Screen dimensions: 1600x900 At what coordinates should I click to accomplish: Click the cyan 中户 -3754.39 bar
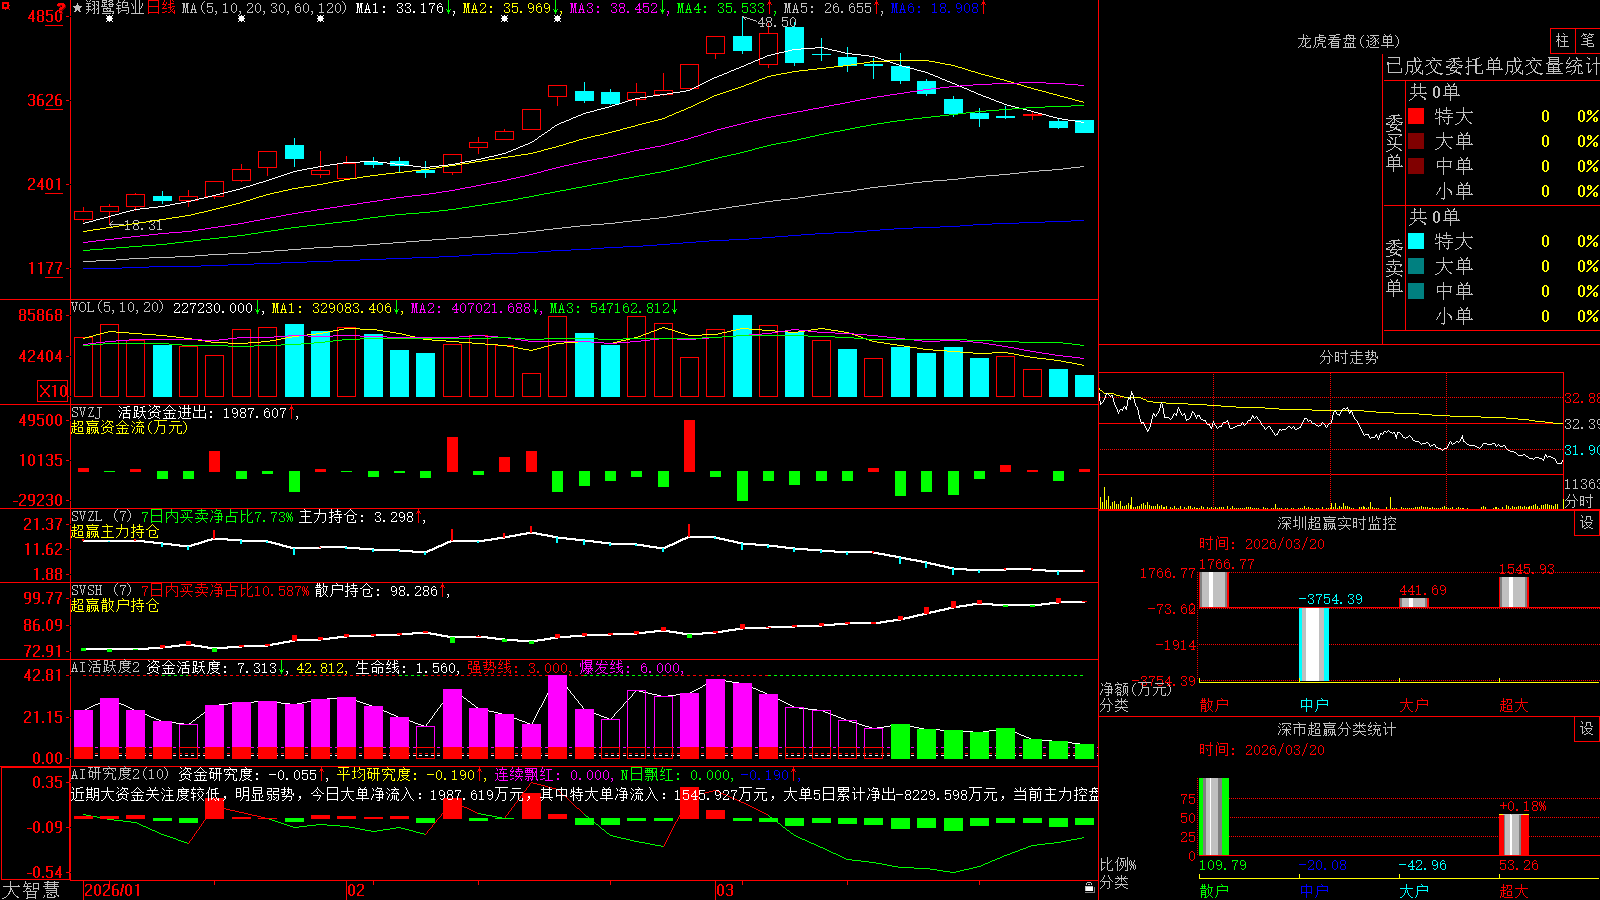pos(1314,645)
